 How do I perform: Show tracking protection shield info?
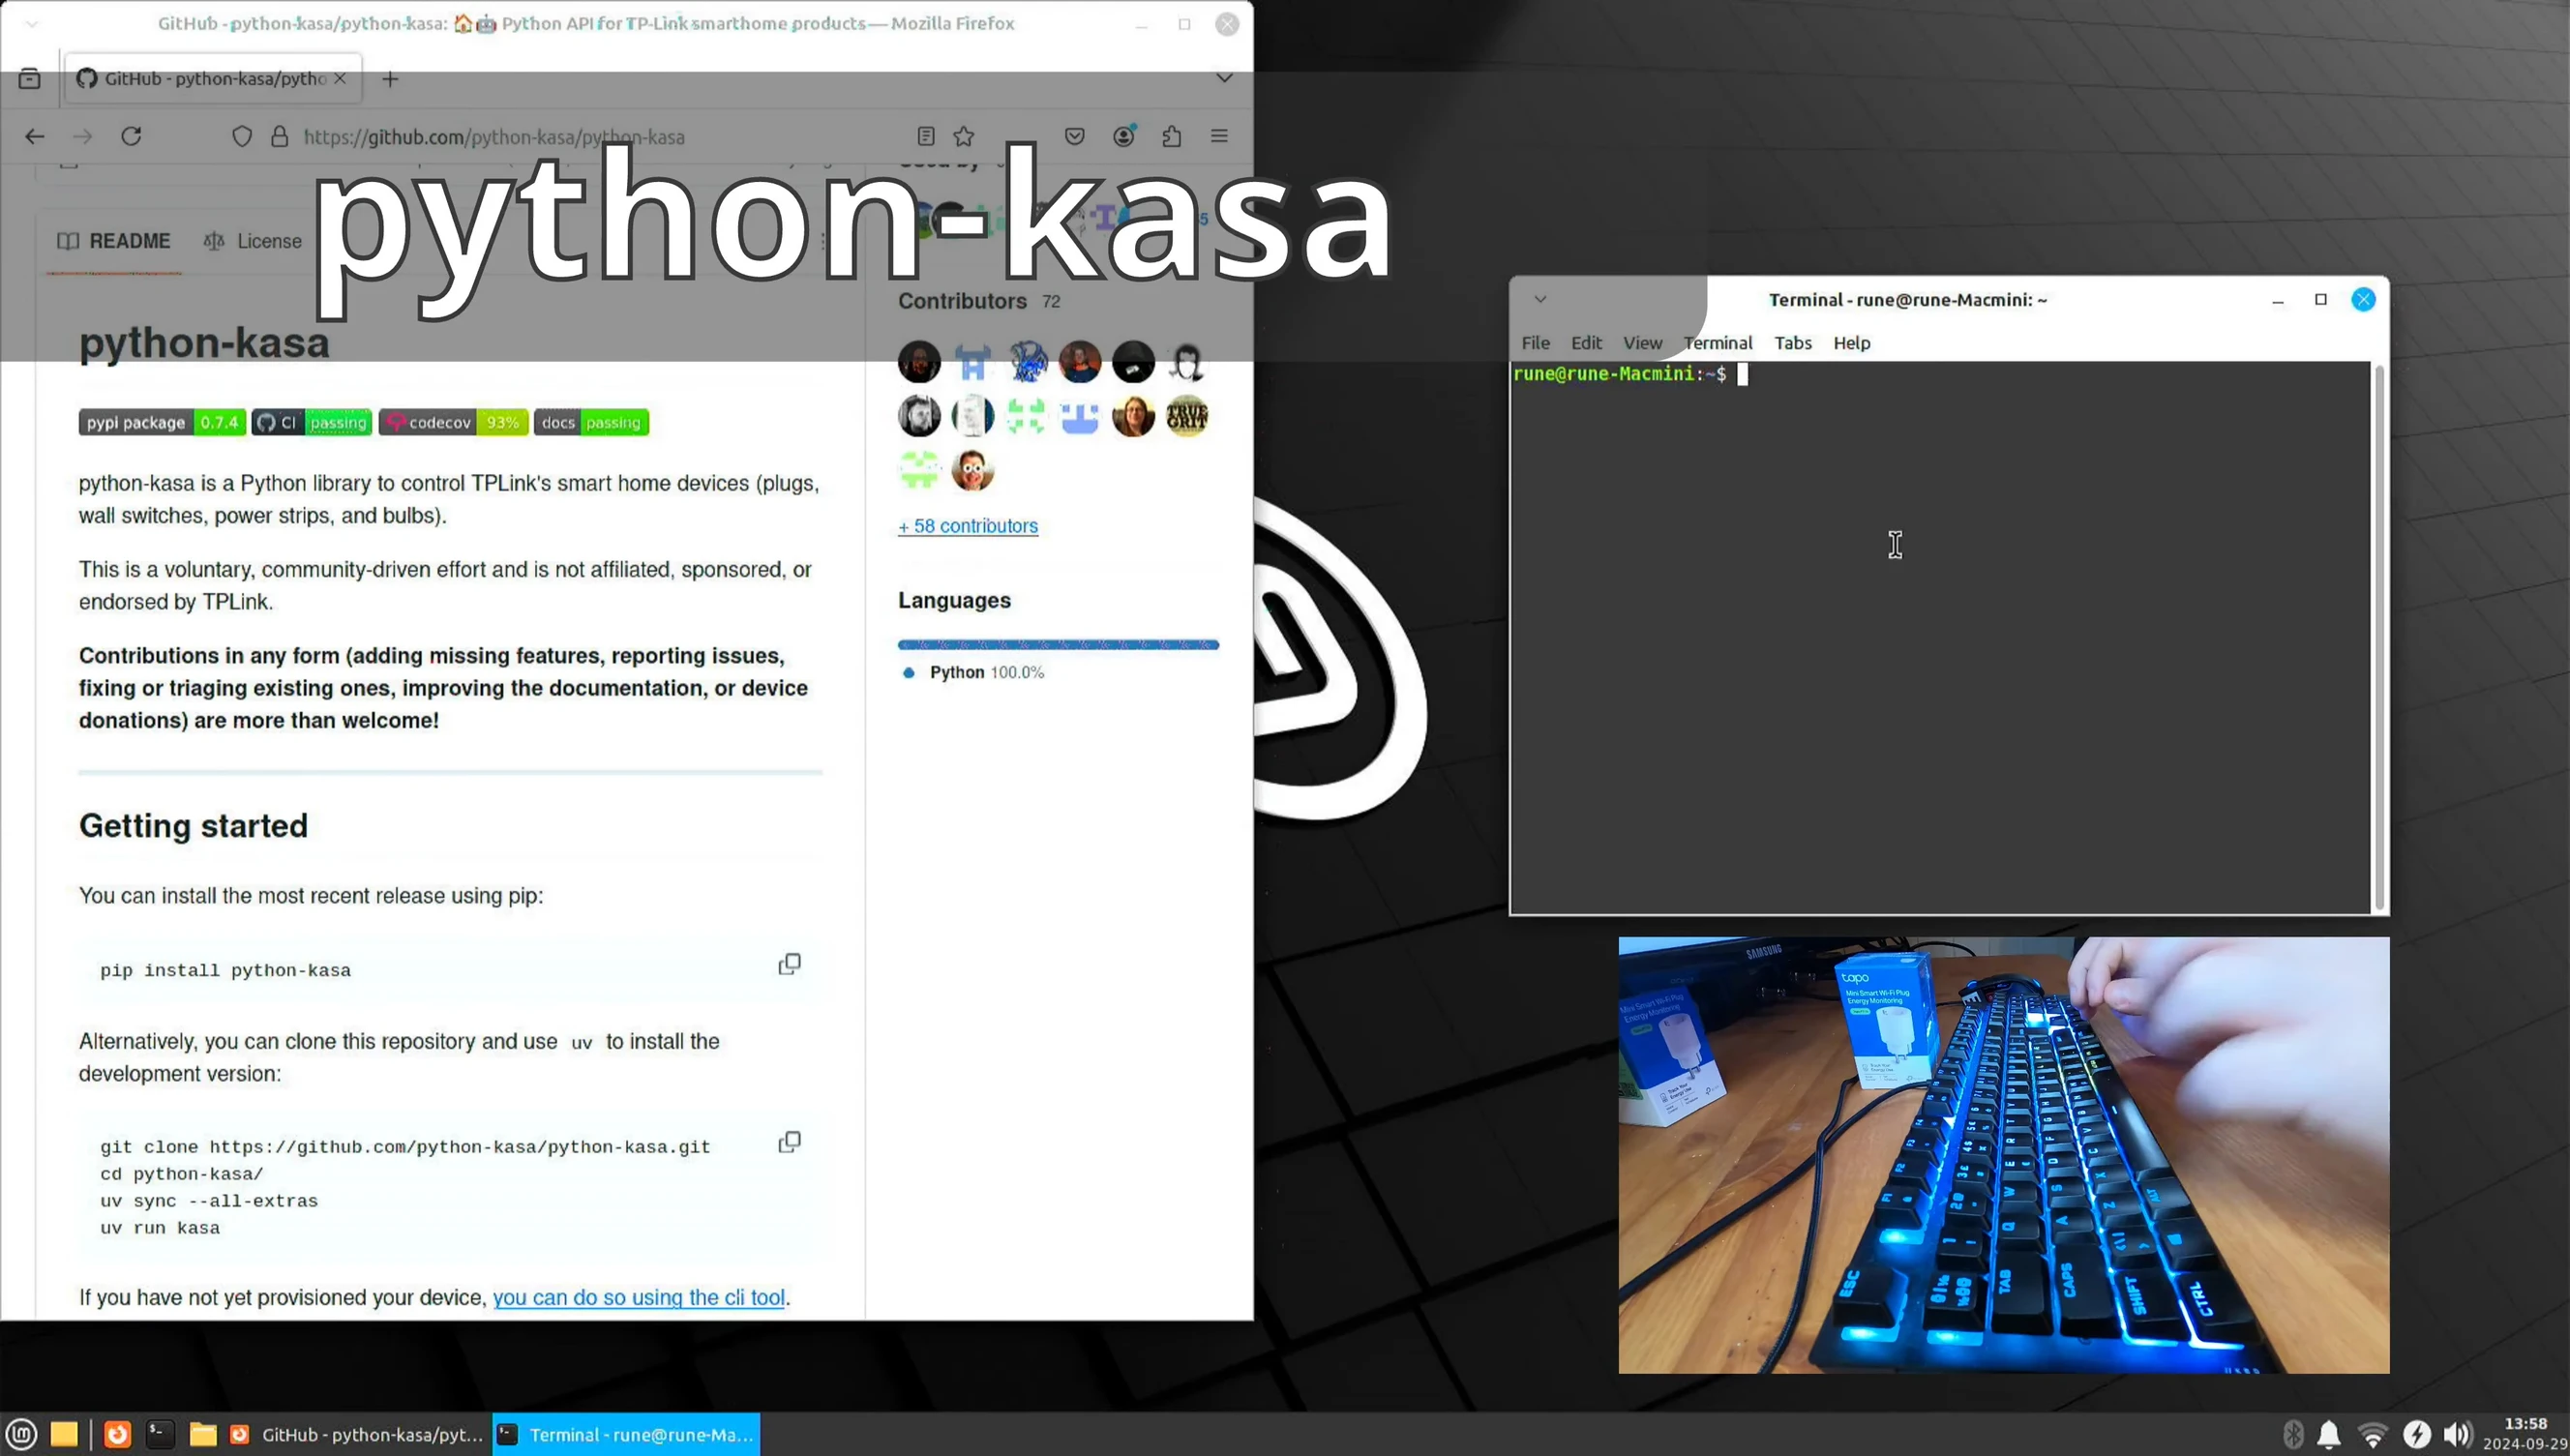tap(242, 136)
